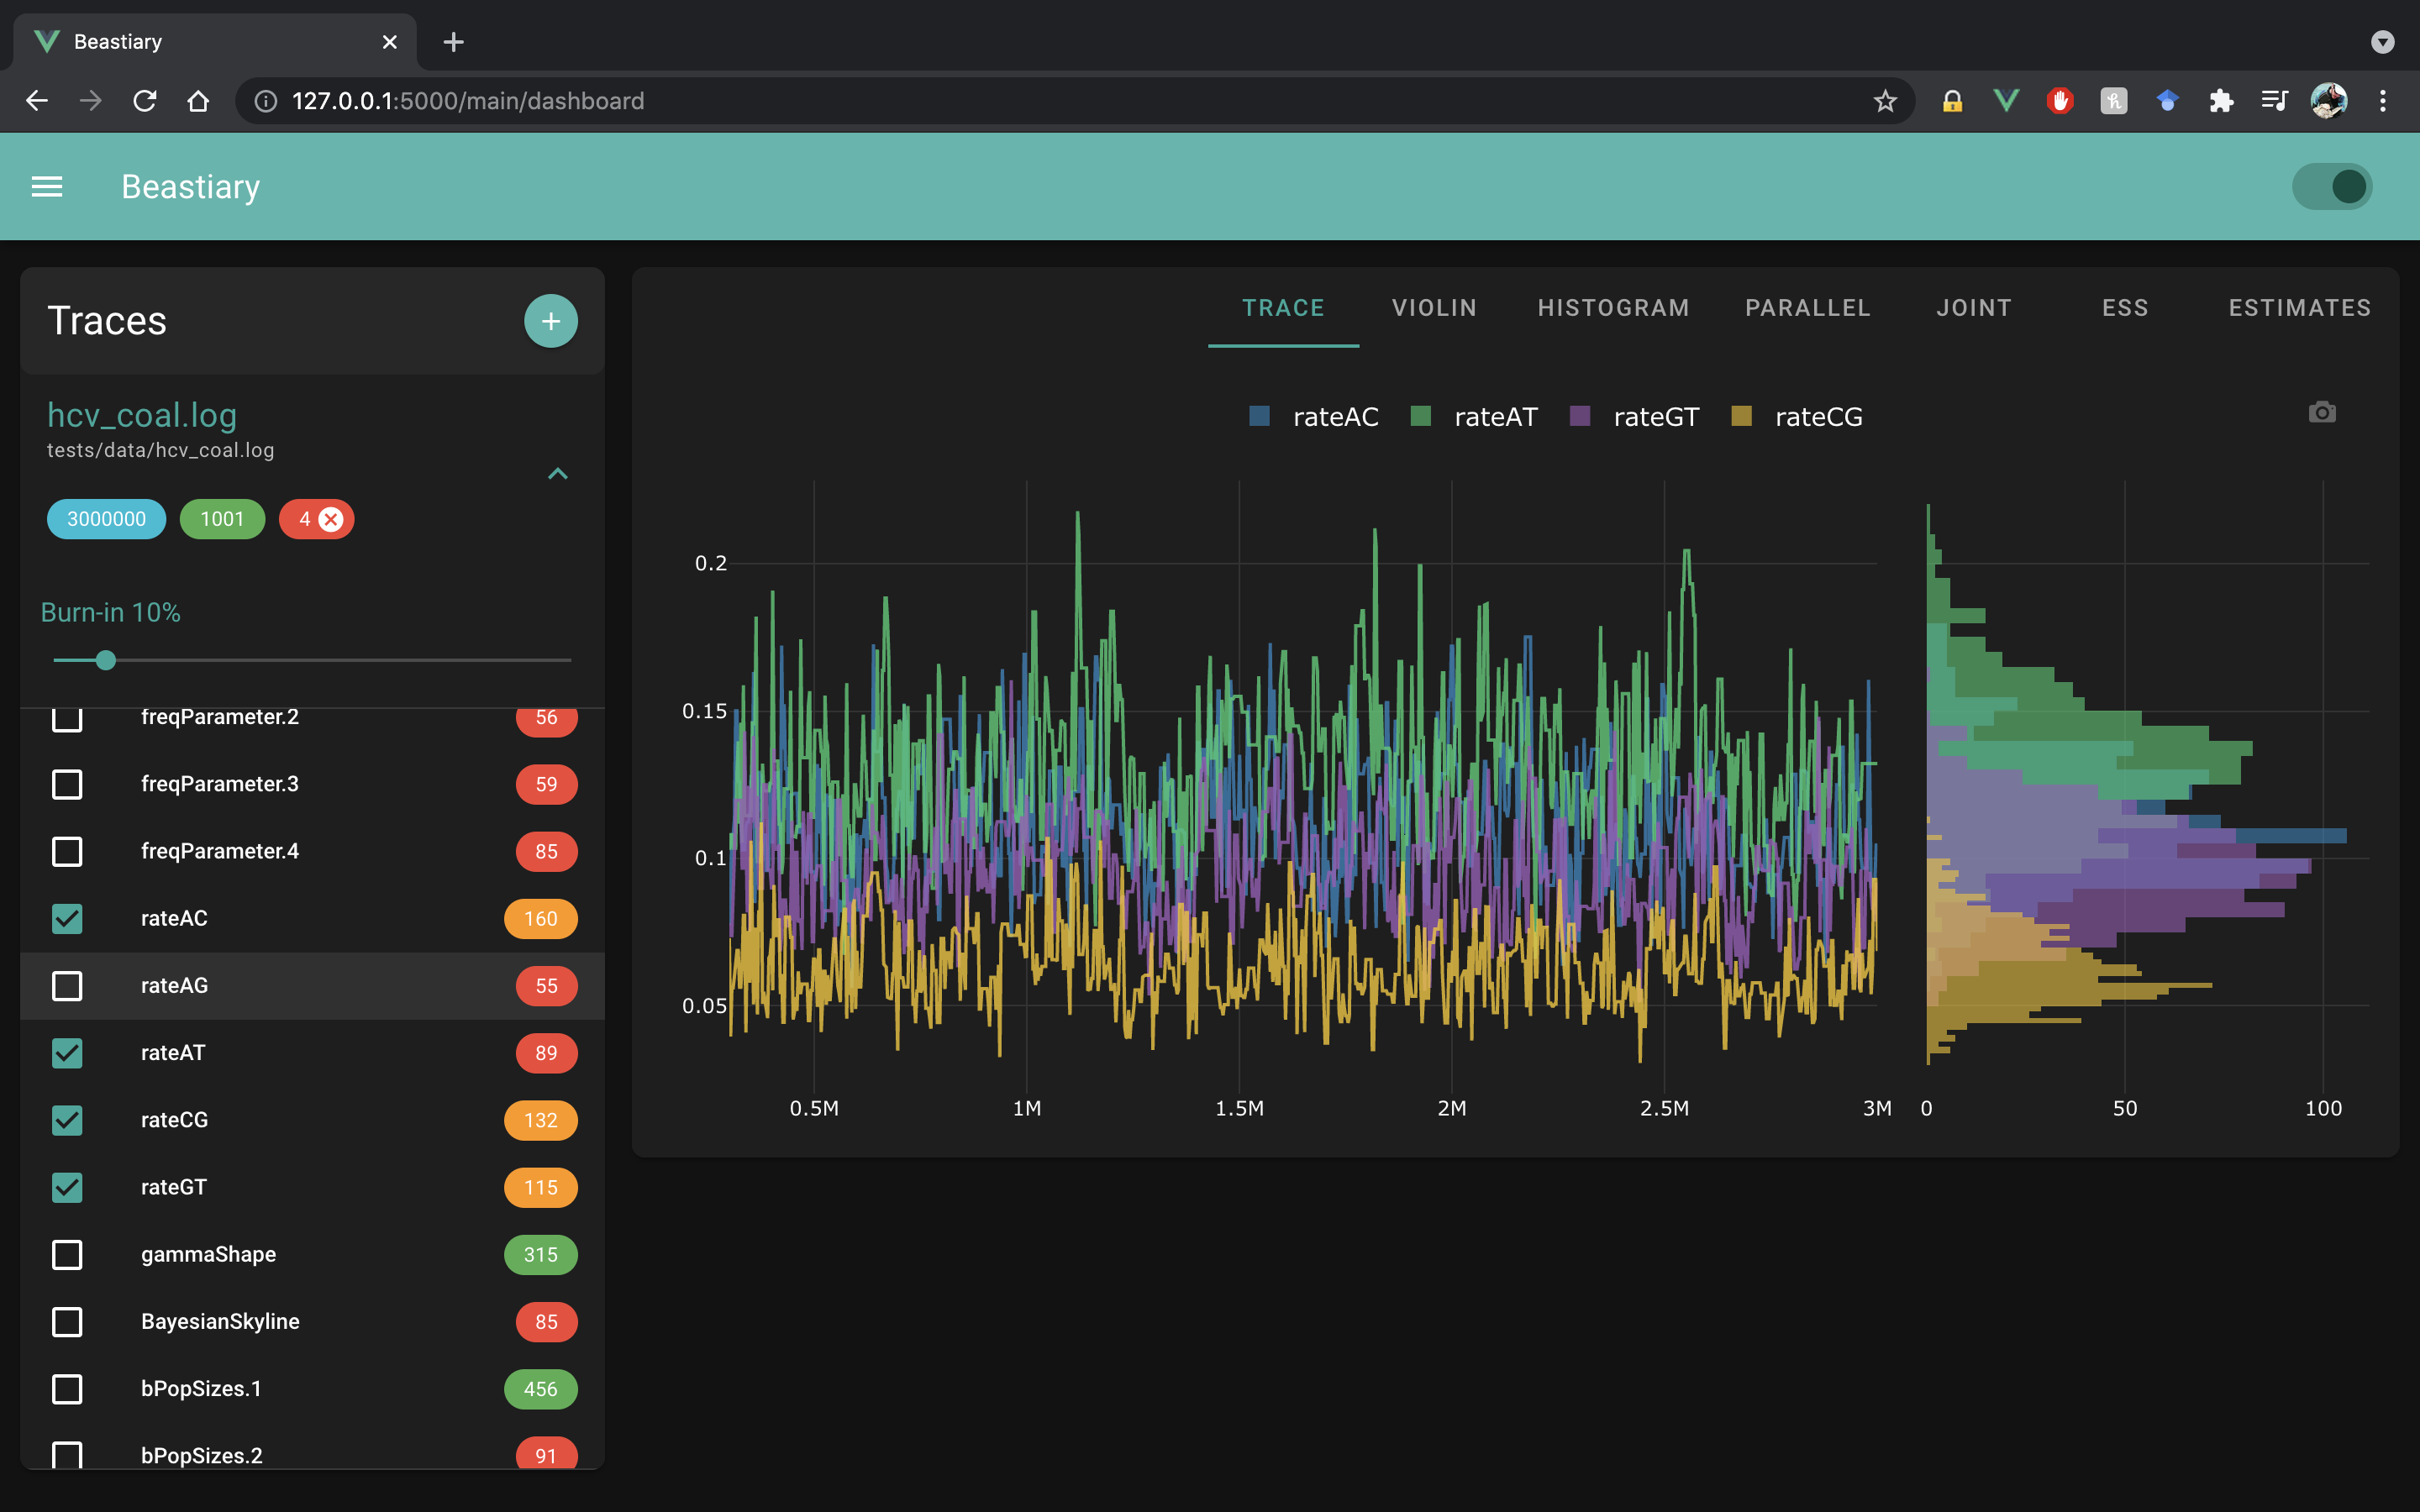Viewport: 2420px width, 1512px height.
Task: Remove the red 4 chip with X
Action: click(x=331, y=519)
